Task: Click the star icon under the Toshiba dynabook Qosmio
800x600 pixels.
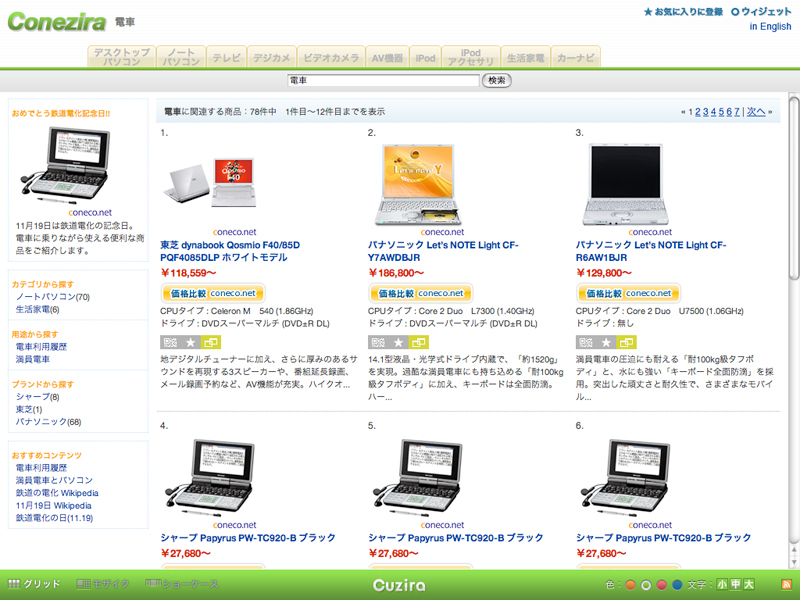Action: [191, 342]
